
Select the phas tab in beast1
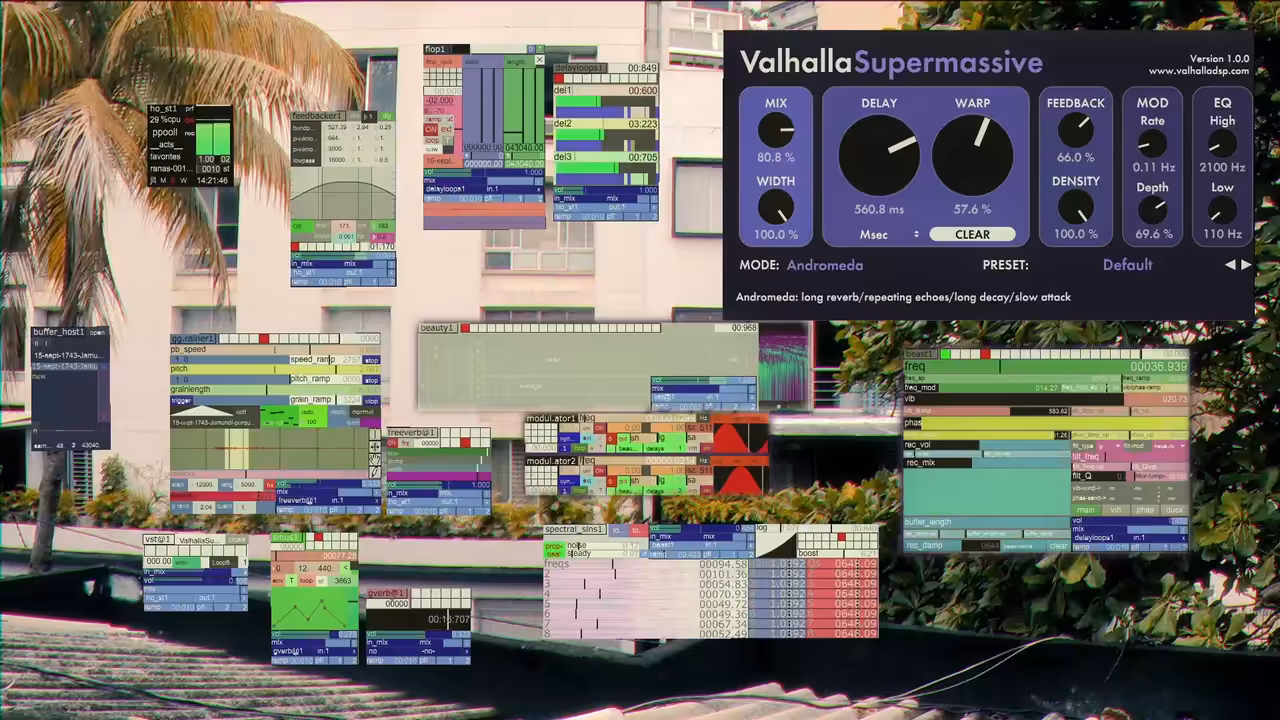coord(1144,510)
